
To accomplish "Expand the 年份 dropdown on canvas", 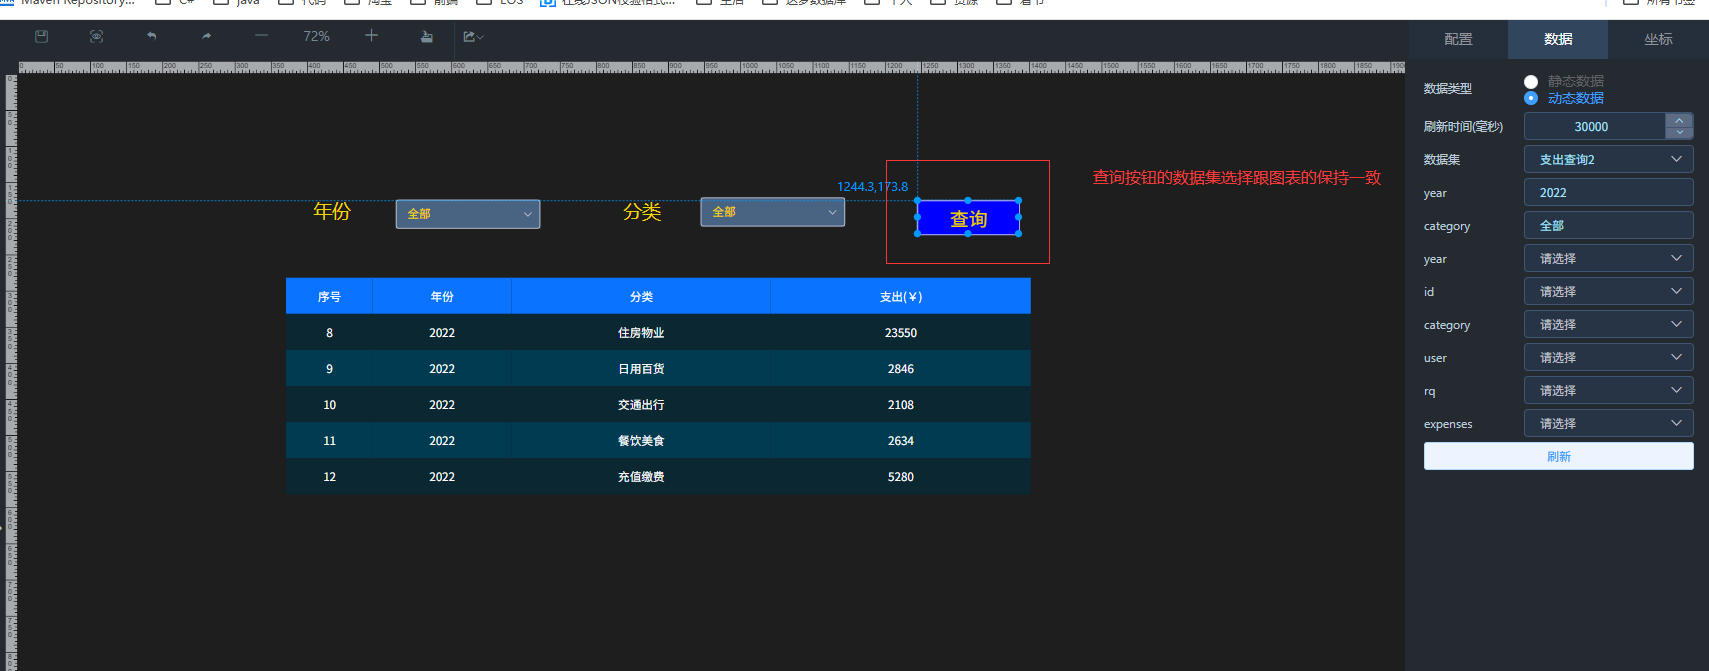I will click(467, 214).
